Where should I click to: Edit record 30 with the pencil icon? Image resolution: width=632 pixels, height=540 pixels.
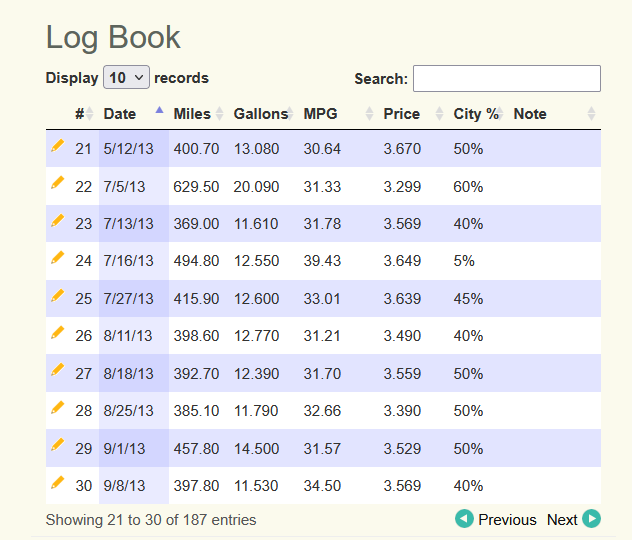tap(58, 482)
